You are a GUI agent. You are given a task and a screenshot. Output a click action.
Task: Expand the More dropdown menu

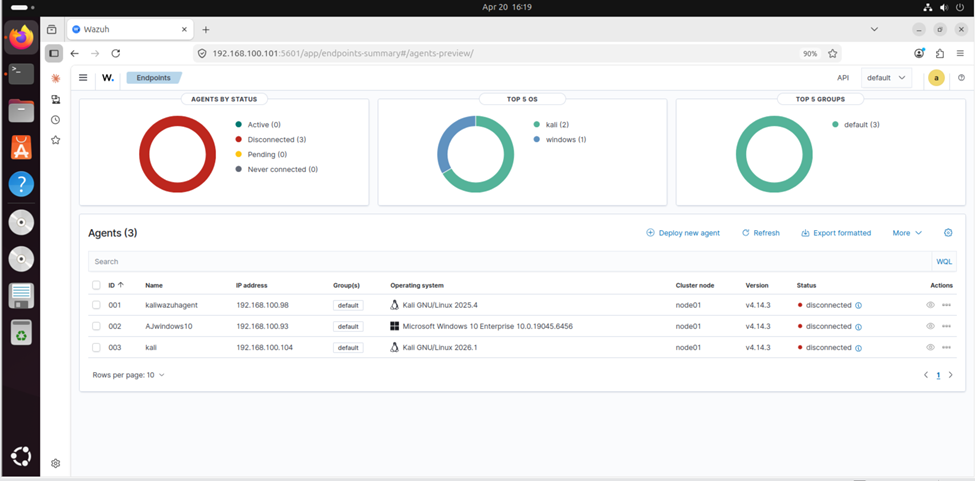pyautogui.click(x=907, y=233)
